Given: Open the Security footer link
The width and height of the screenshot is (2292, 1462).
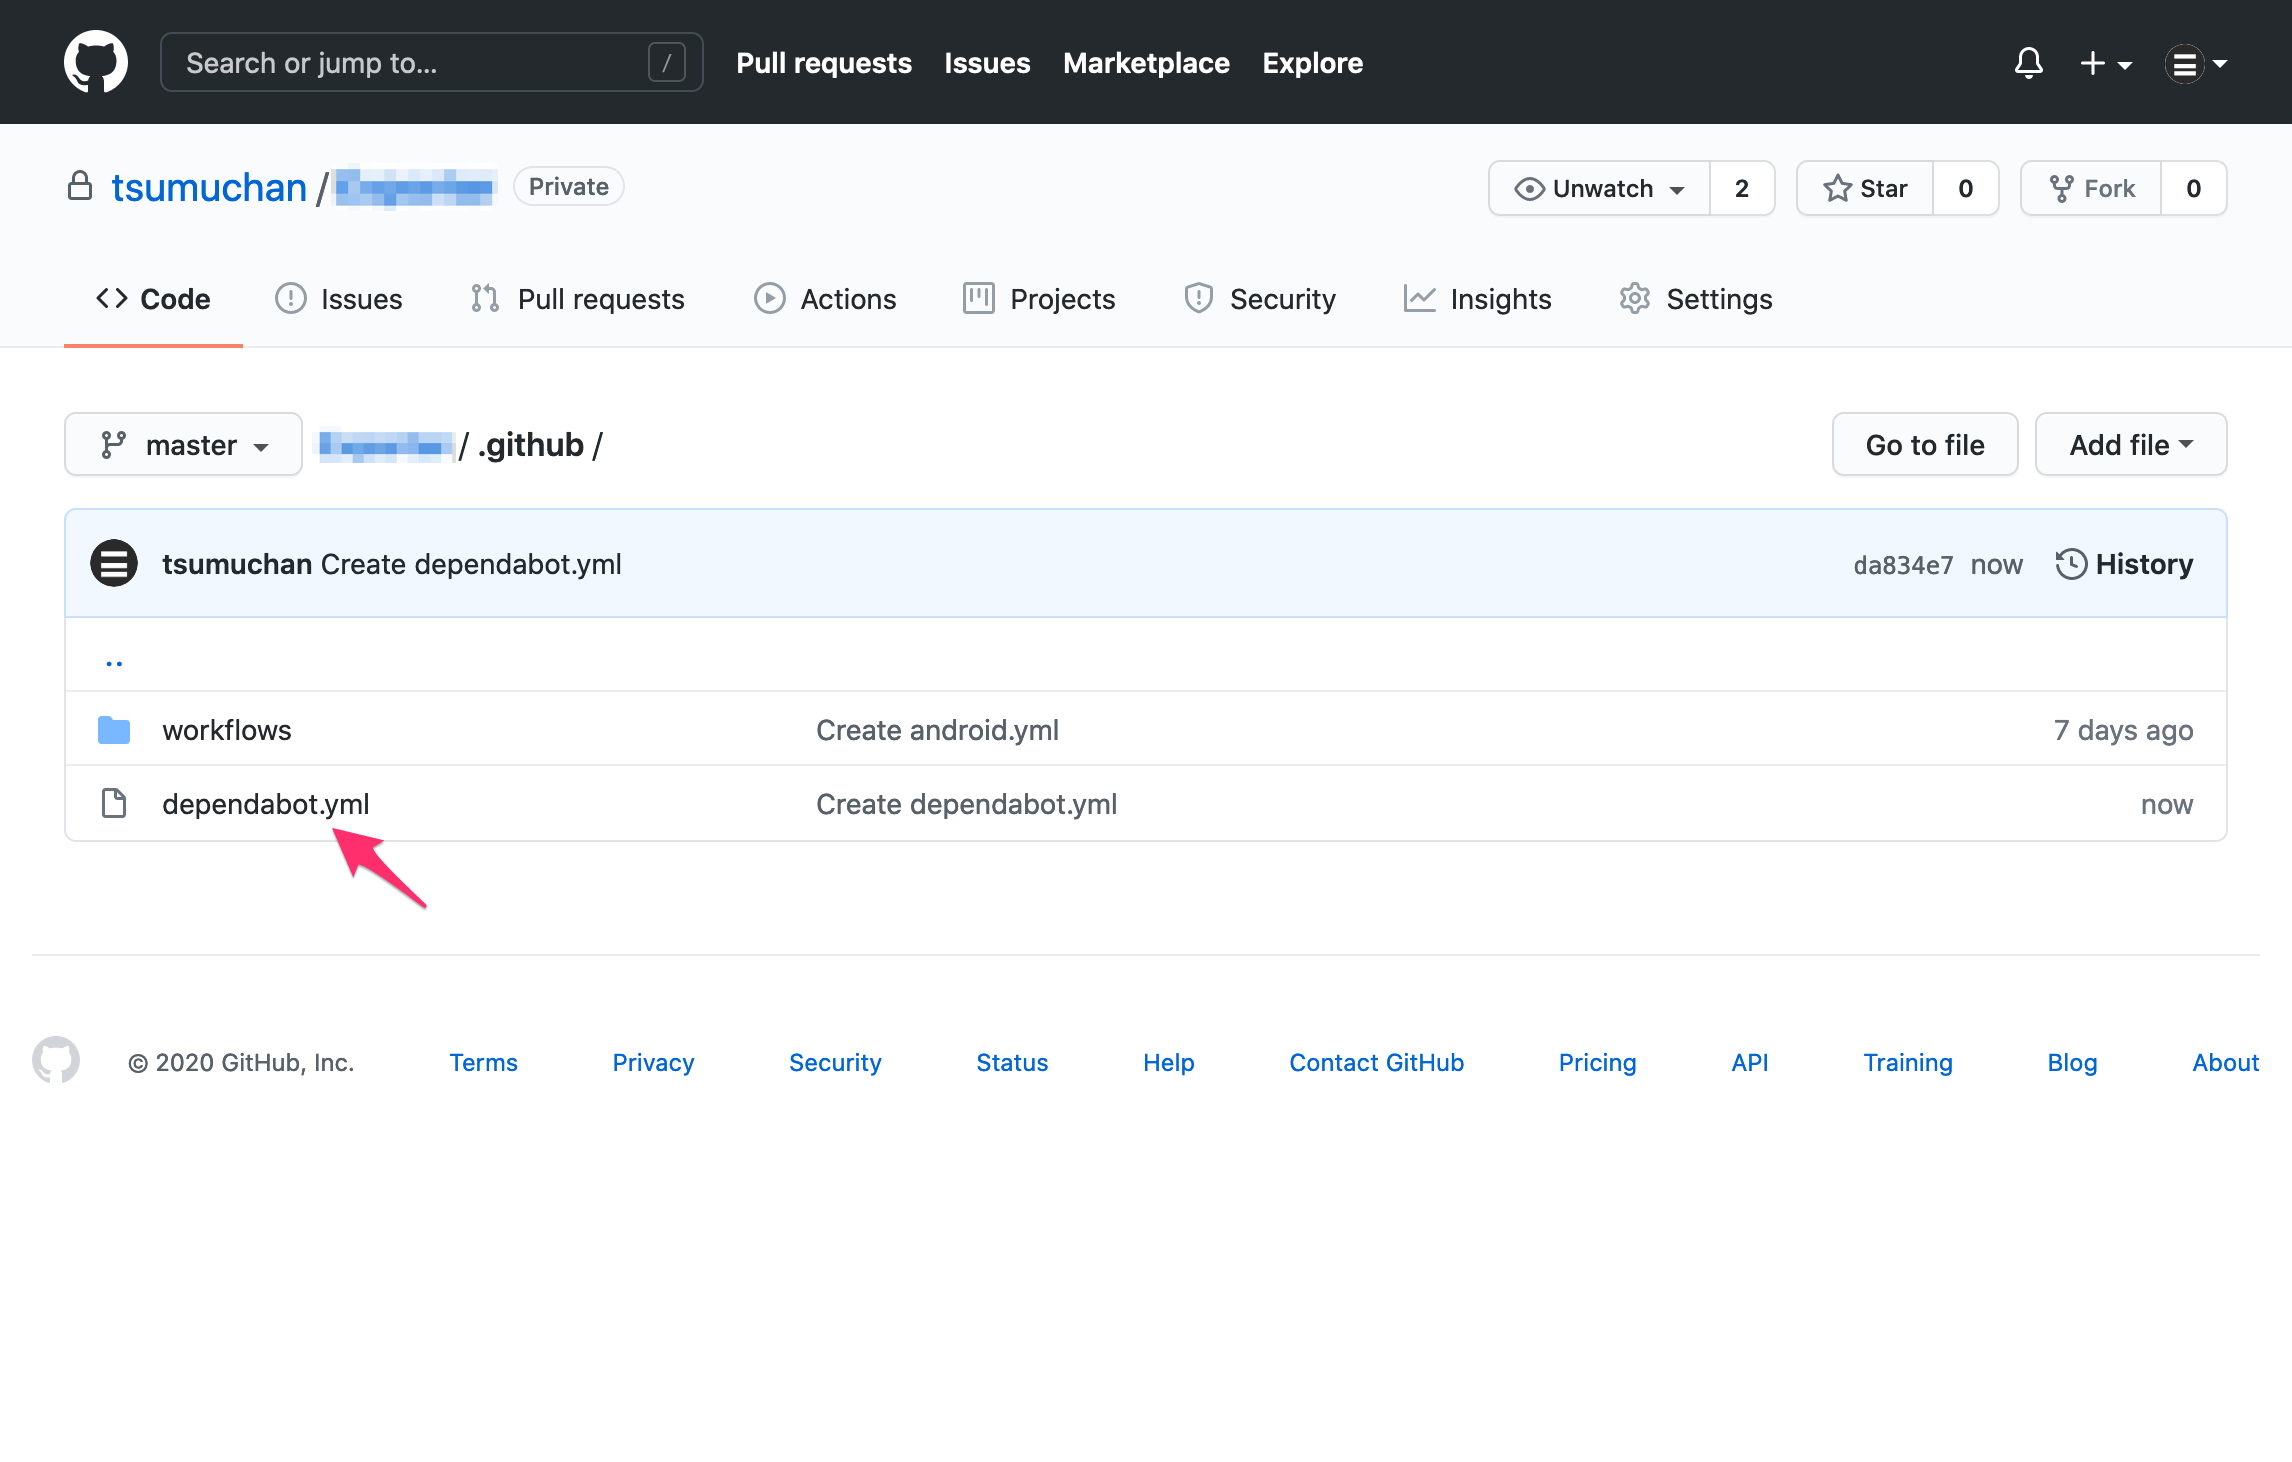Looking at the screenshot, I should click(835, 1062).
